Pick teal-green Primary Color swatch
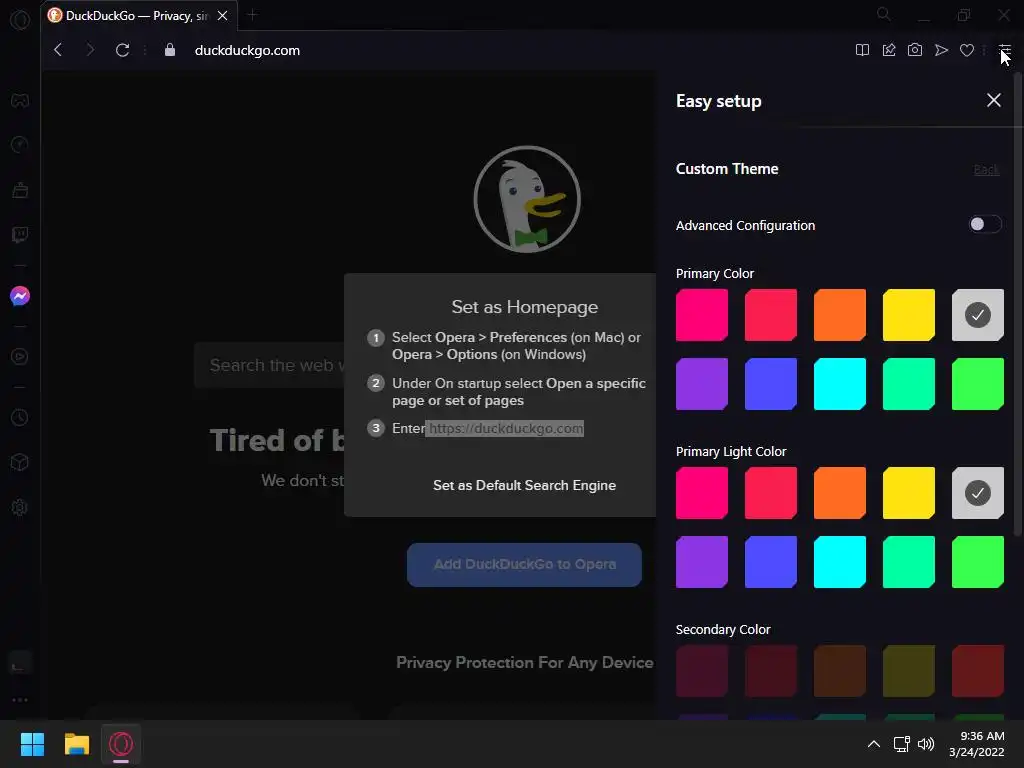 click(x=908, y=384)
